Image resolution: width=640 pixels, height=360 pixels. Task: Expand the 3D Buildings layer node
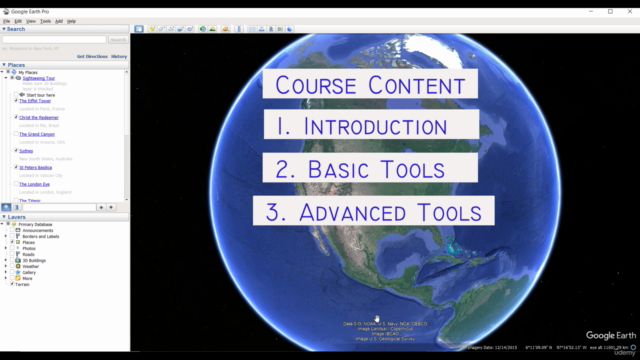tap(6, 260)
